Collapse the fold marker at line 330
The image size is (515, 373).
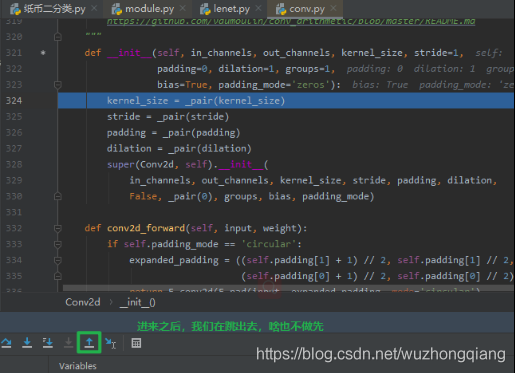tap(58, 196)
